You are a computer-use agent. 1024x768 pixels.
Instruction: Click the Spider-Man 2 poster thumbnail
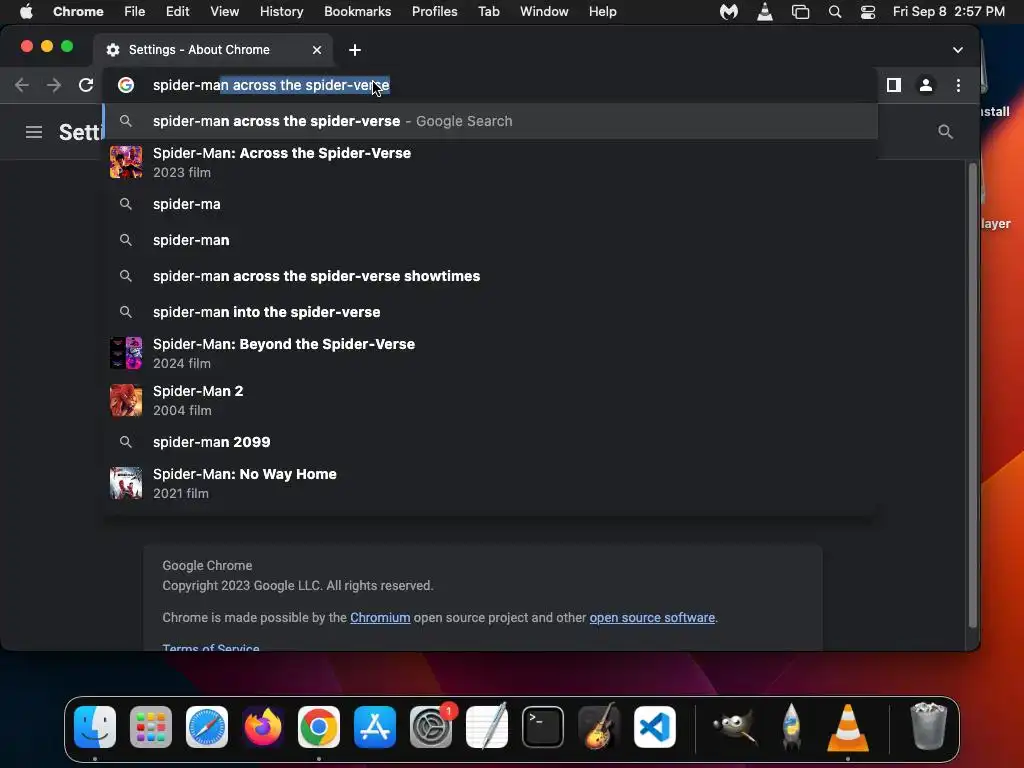(126, 400)
